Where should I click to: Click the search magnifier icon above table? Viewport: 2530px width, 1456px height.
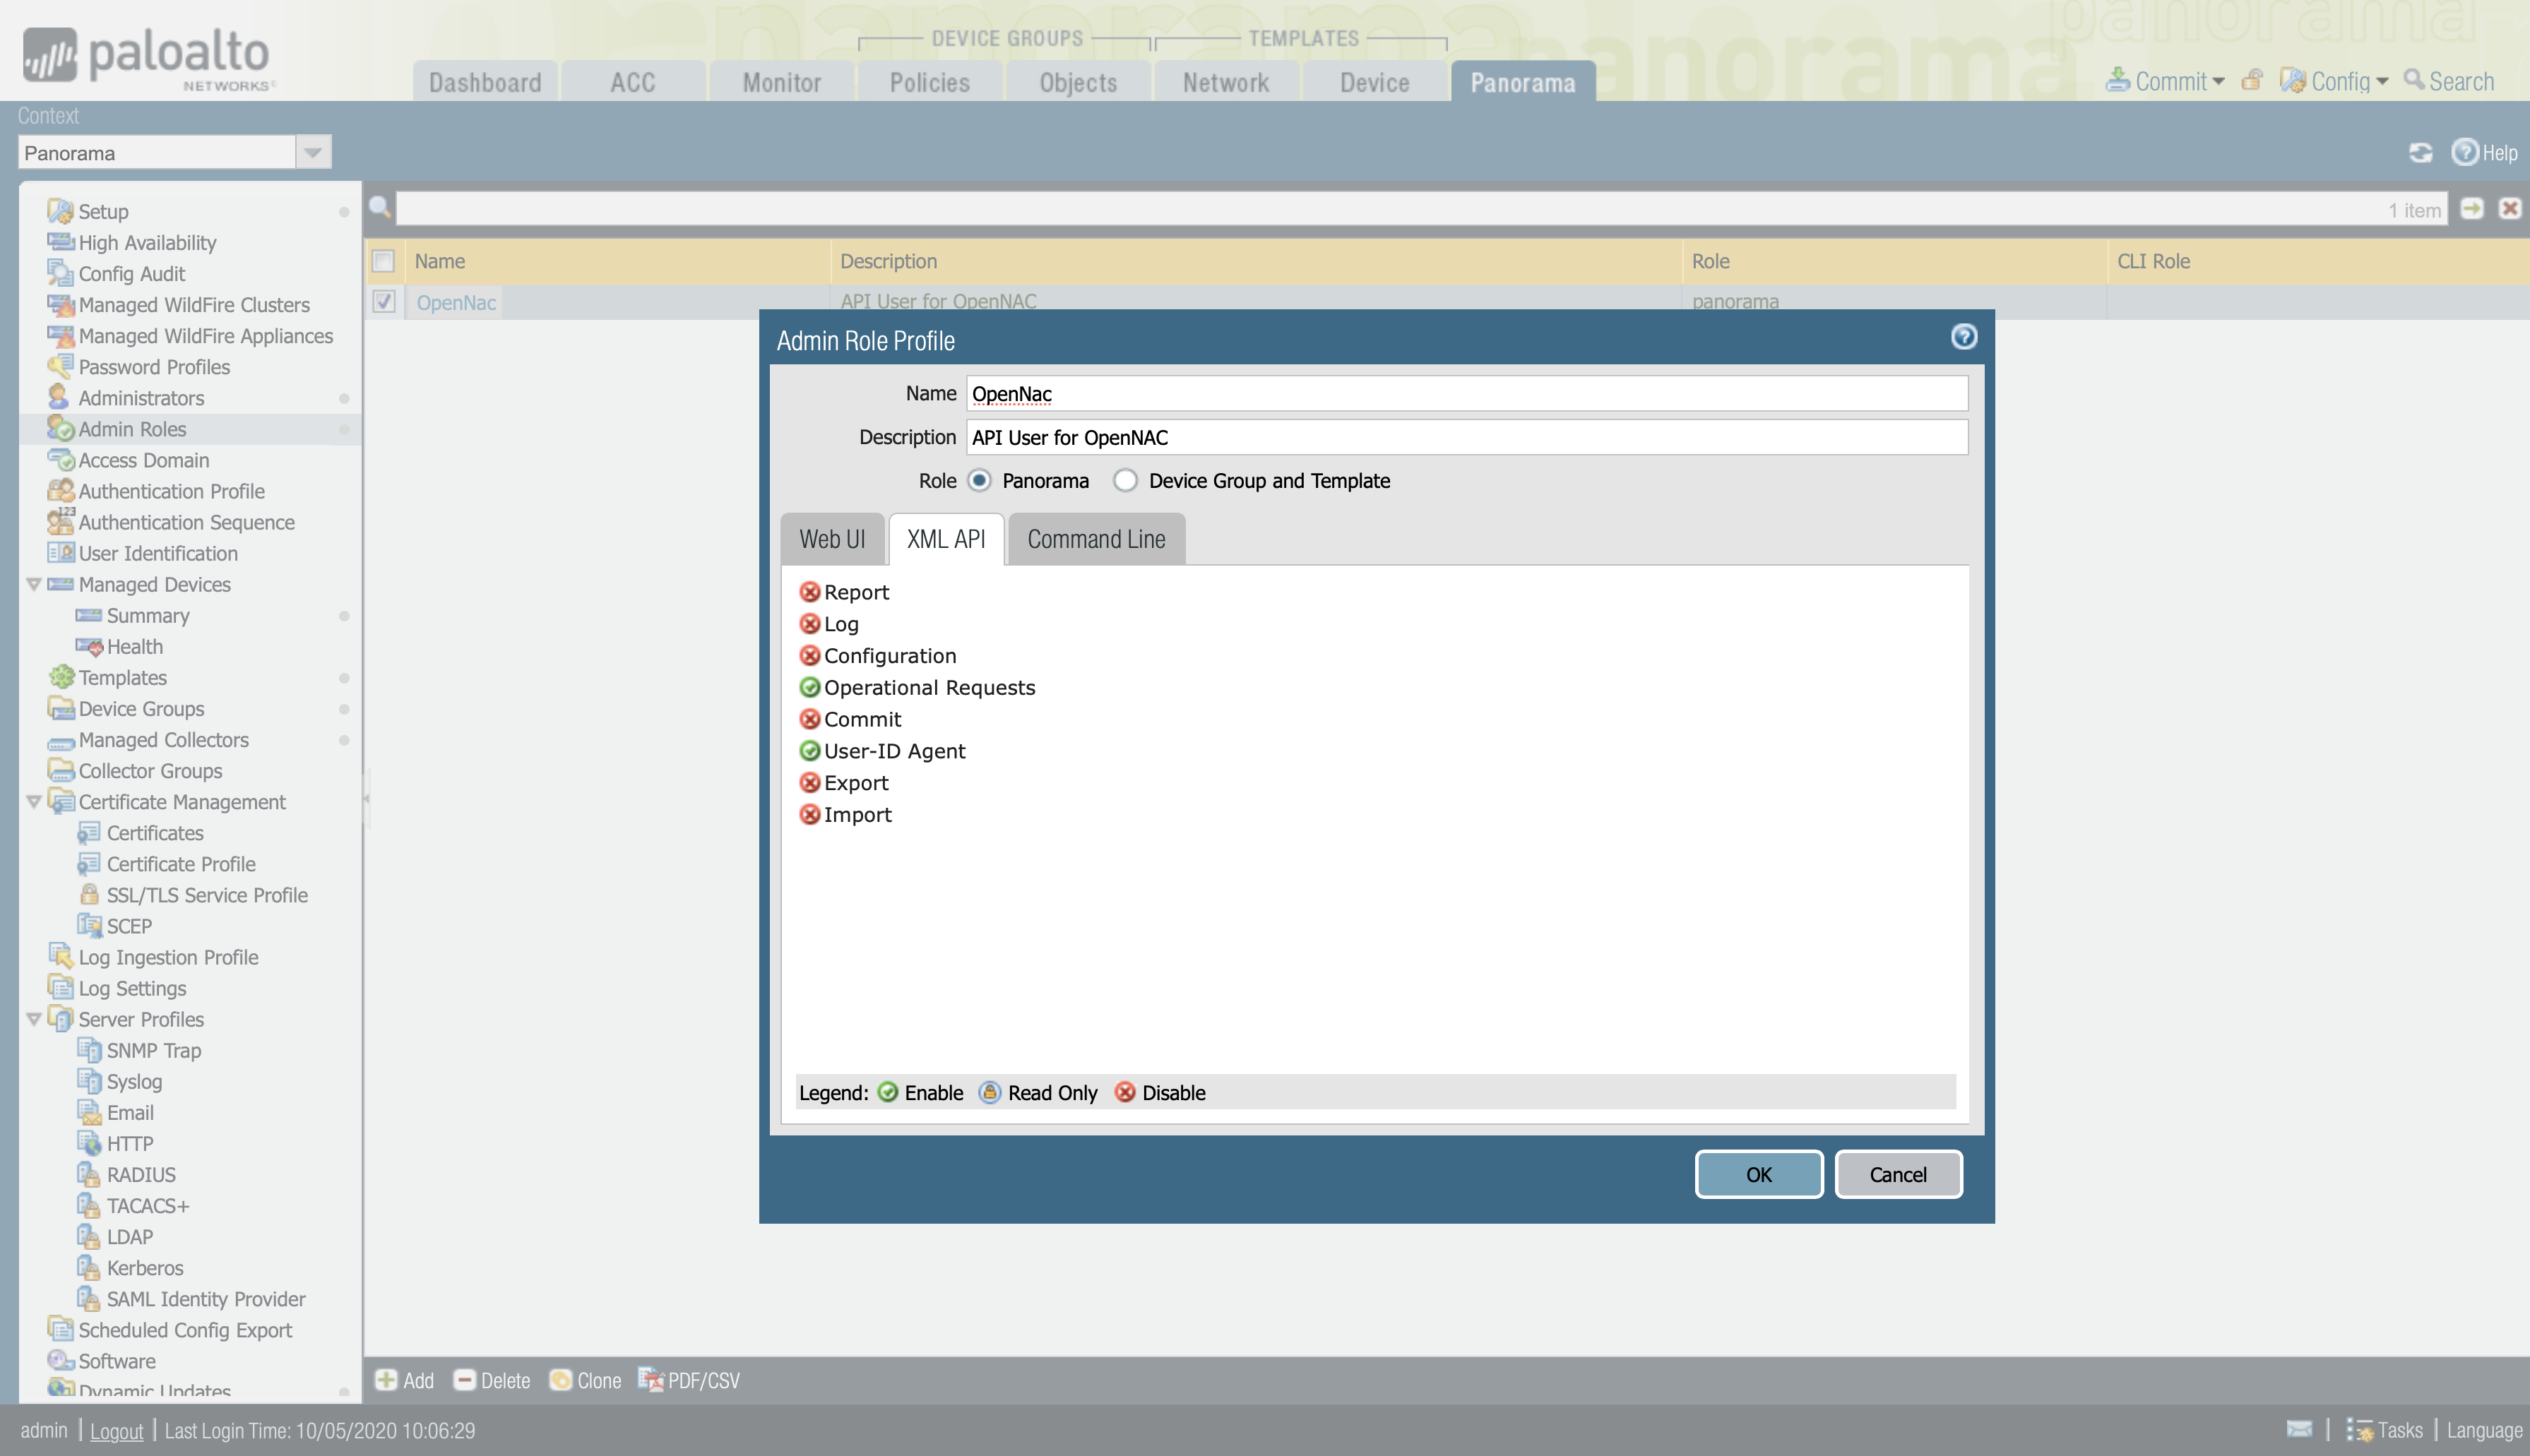pyautogui.click(x=380, y=208)
